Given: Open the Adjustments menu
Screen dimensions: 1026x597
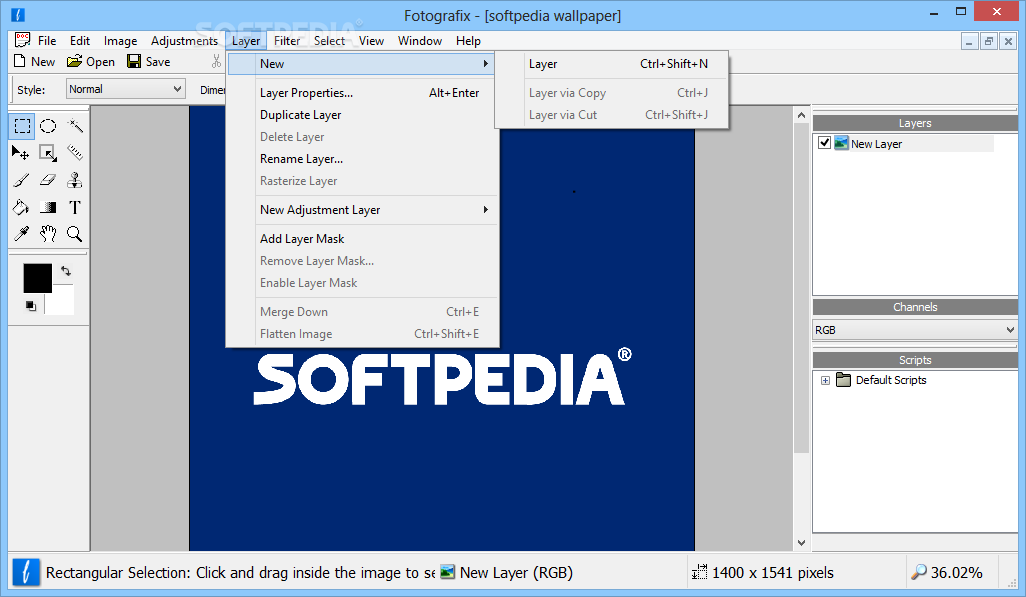Looking at the screenshot, I should [185, 41].
